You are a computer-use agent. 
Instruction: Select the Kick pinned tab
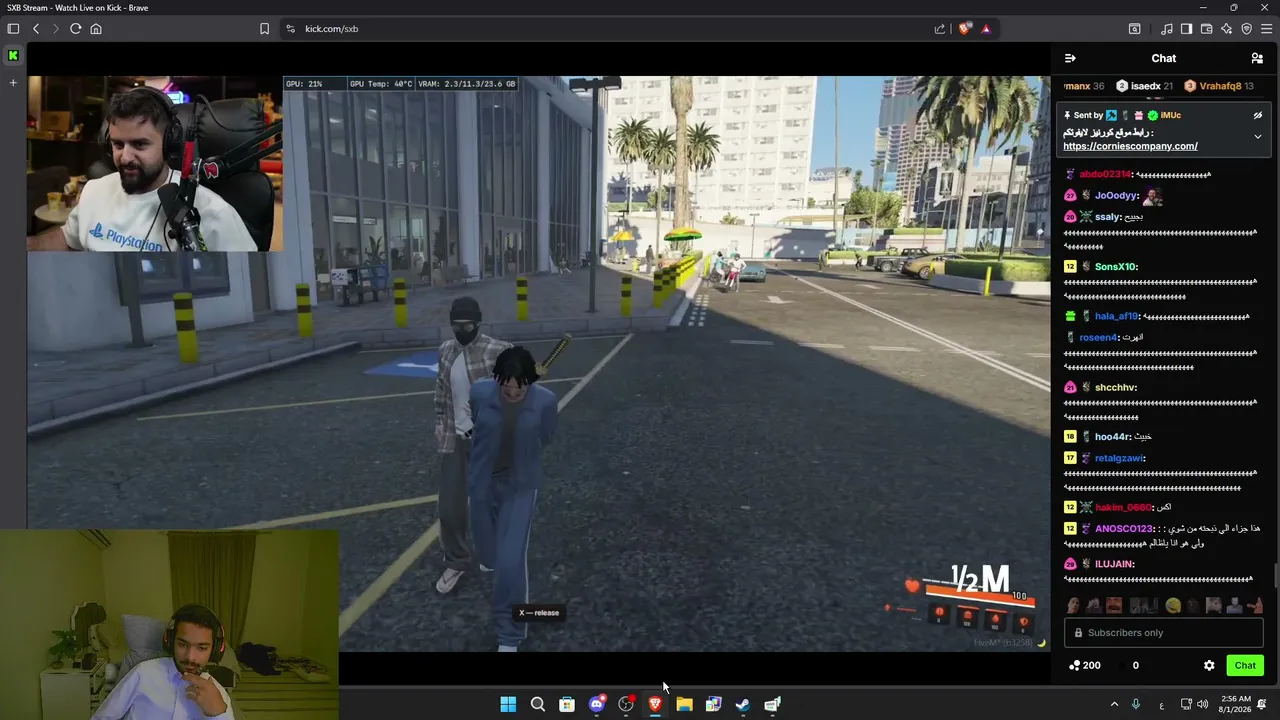pyautogui.click(x=13, y=56)
